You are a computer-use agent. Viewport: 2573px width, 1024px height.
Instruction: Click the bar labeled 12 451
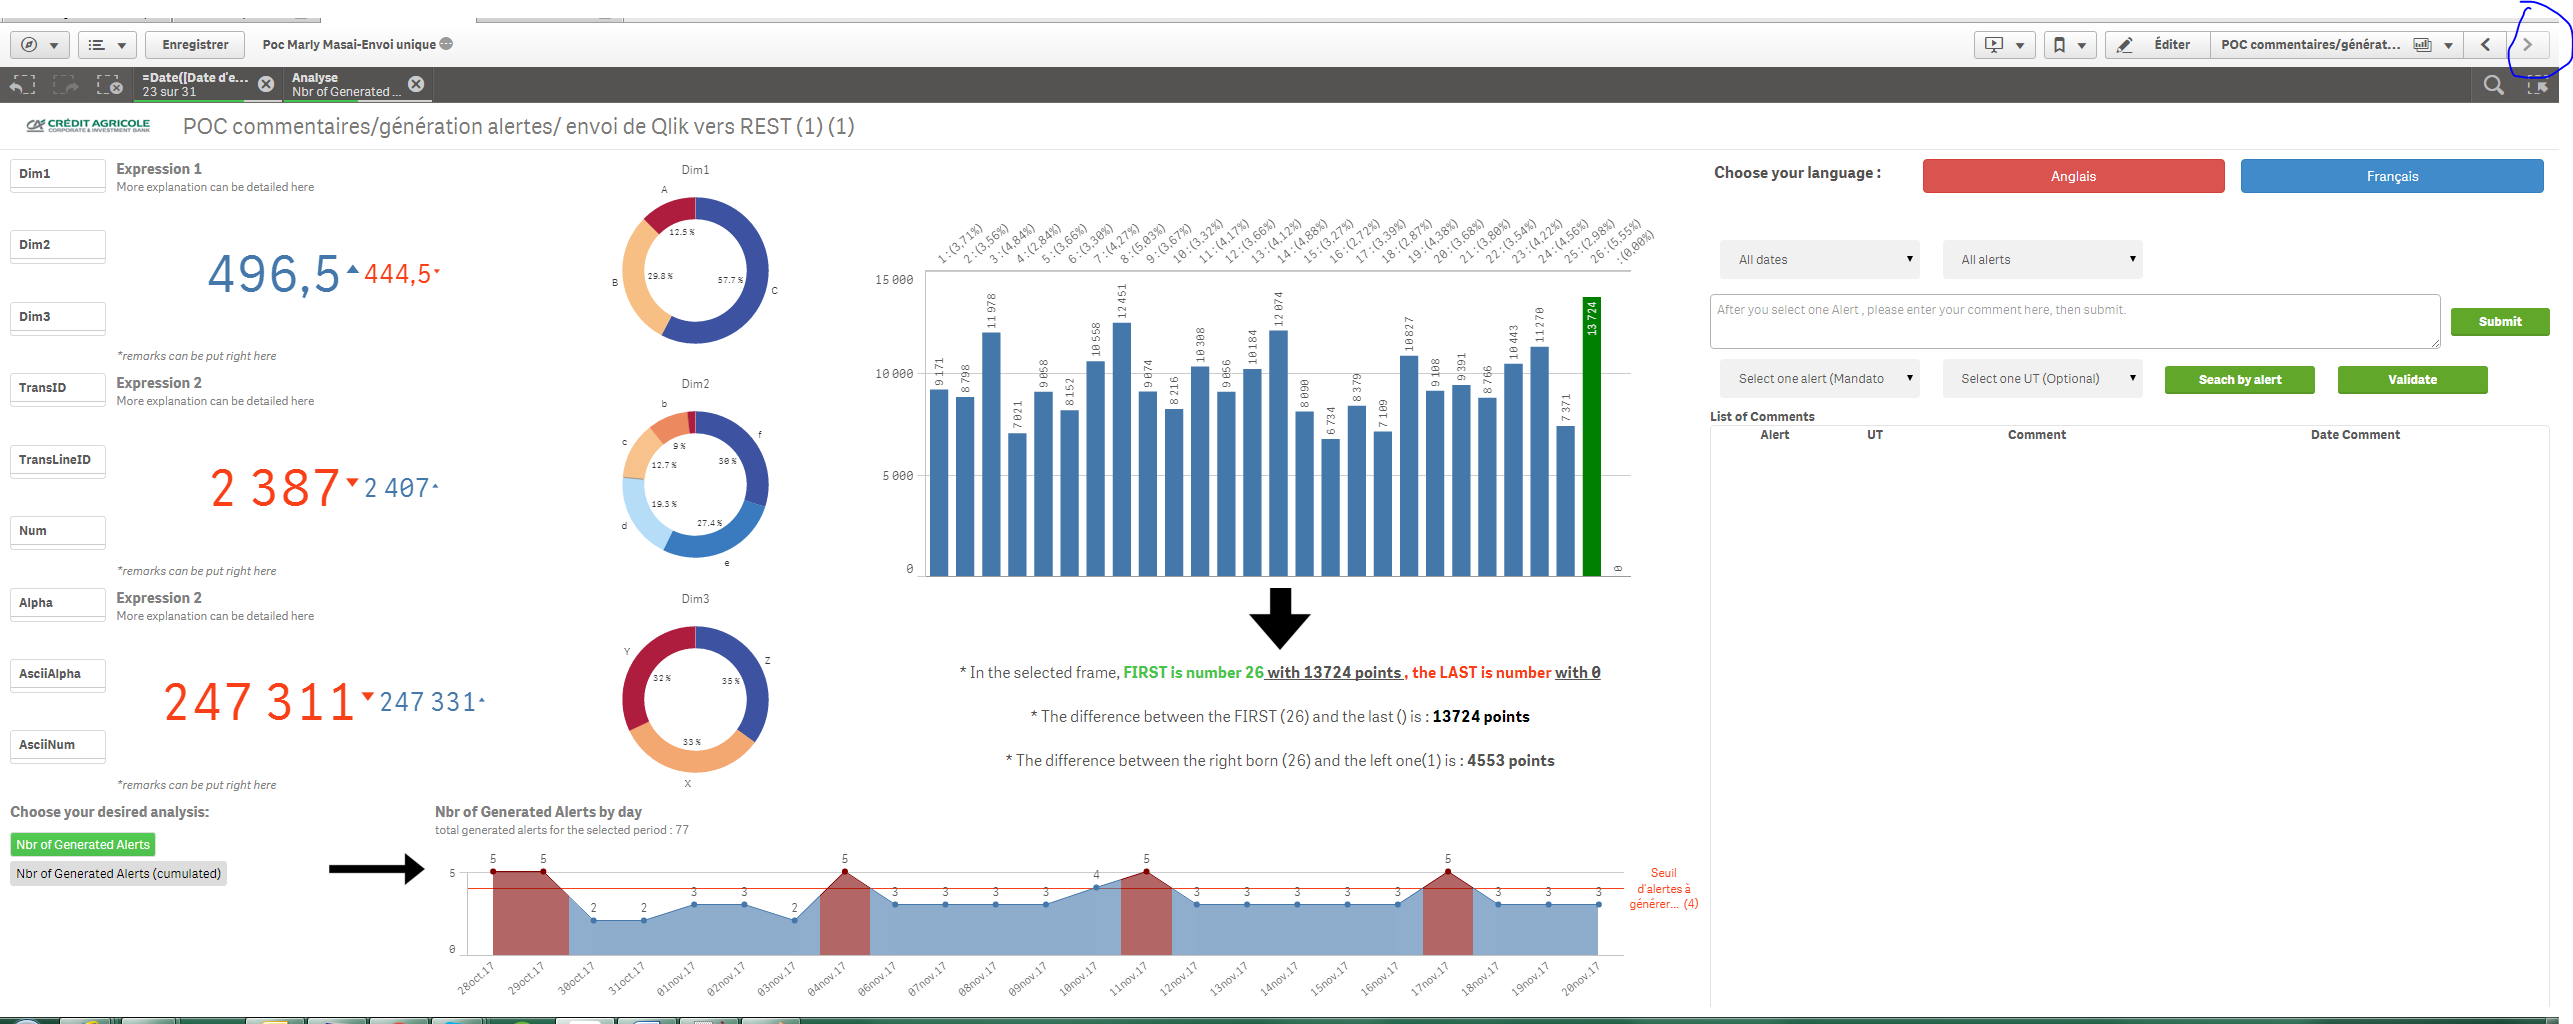coord(1122,450)
